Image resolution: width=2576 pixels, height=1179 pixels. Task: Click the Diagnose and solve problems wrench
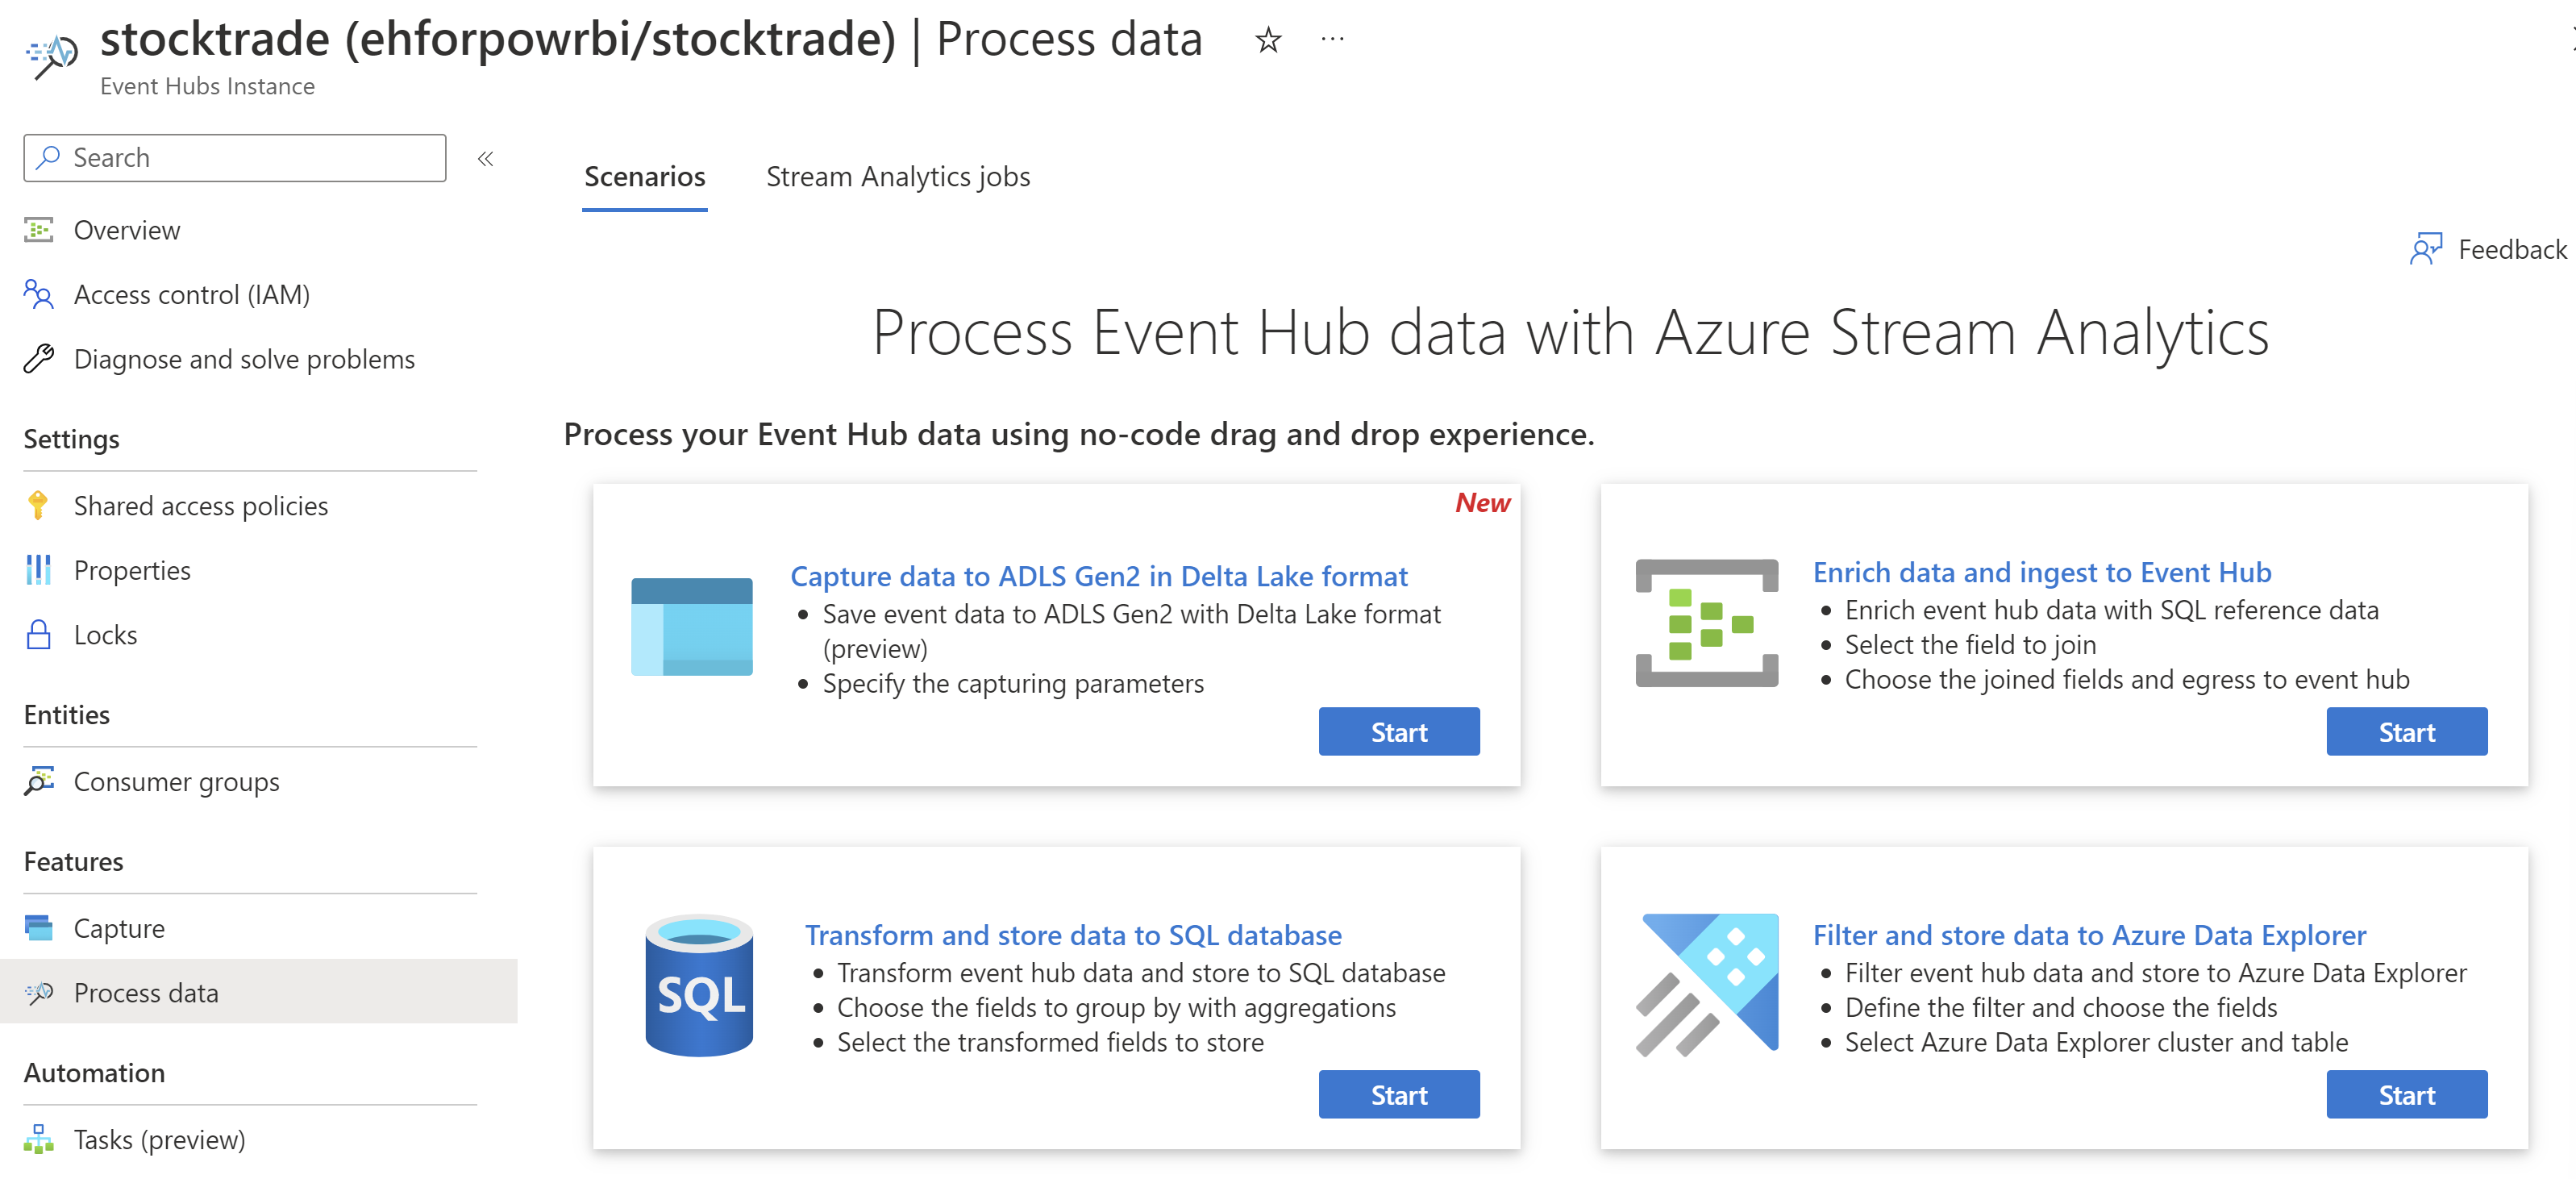pos(39,358)
